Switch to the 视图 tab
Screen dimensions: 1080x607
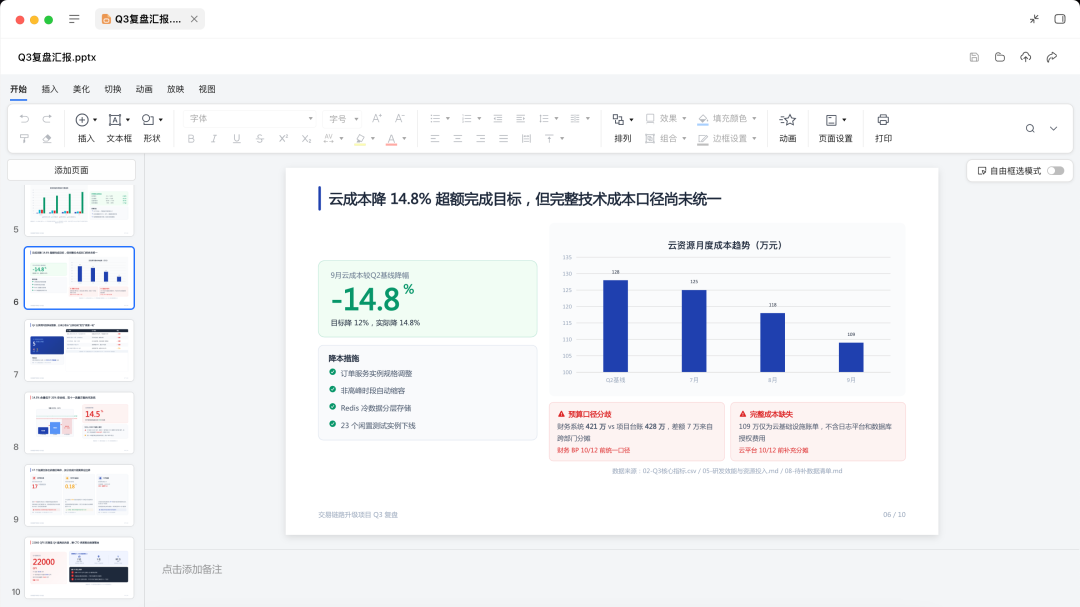pos(207,89)
